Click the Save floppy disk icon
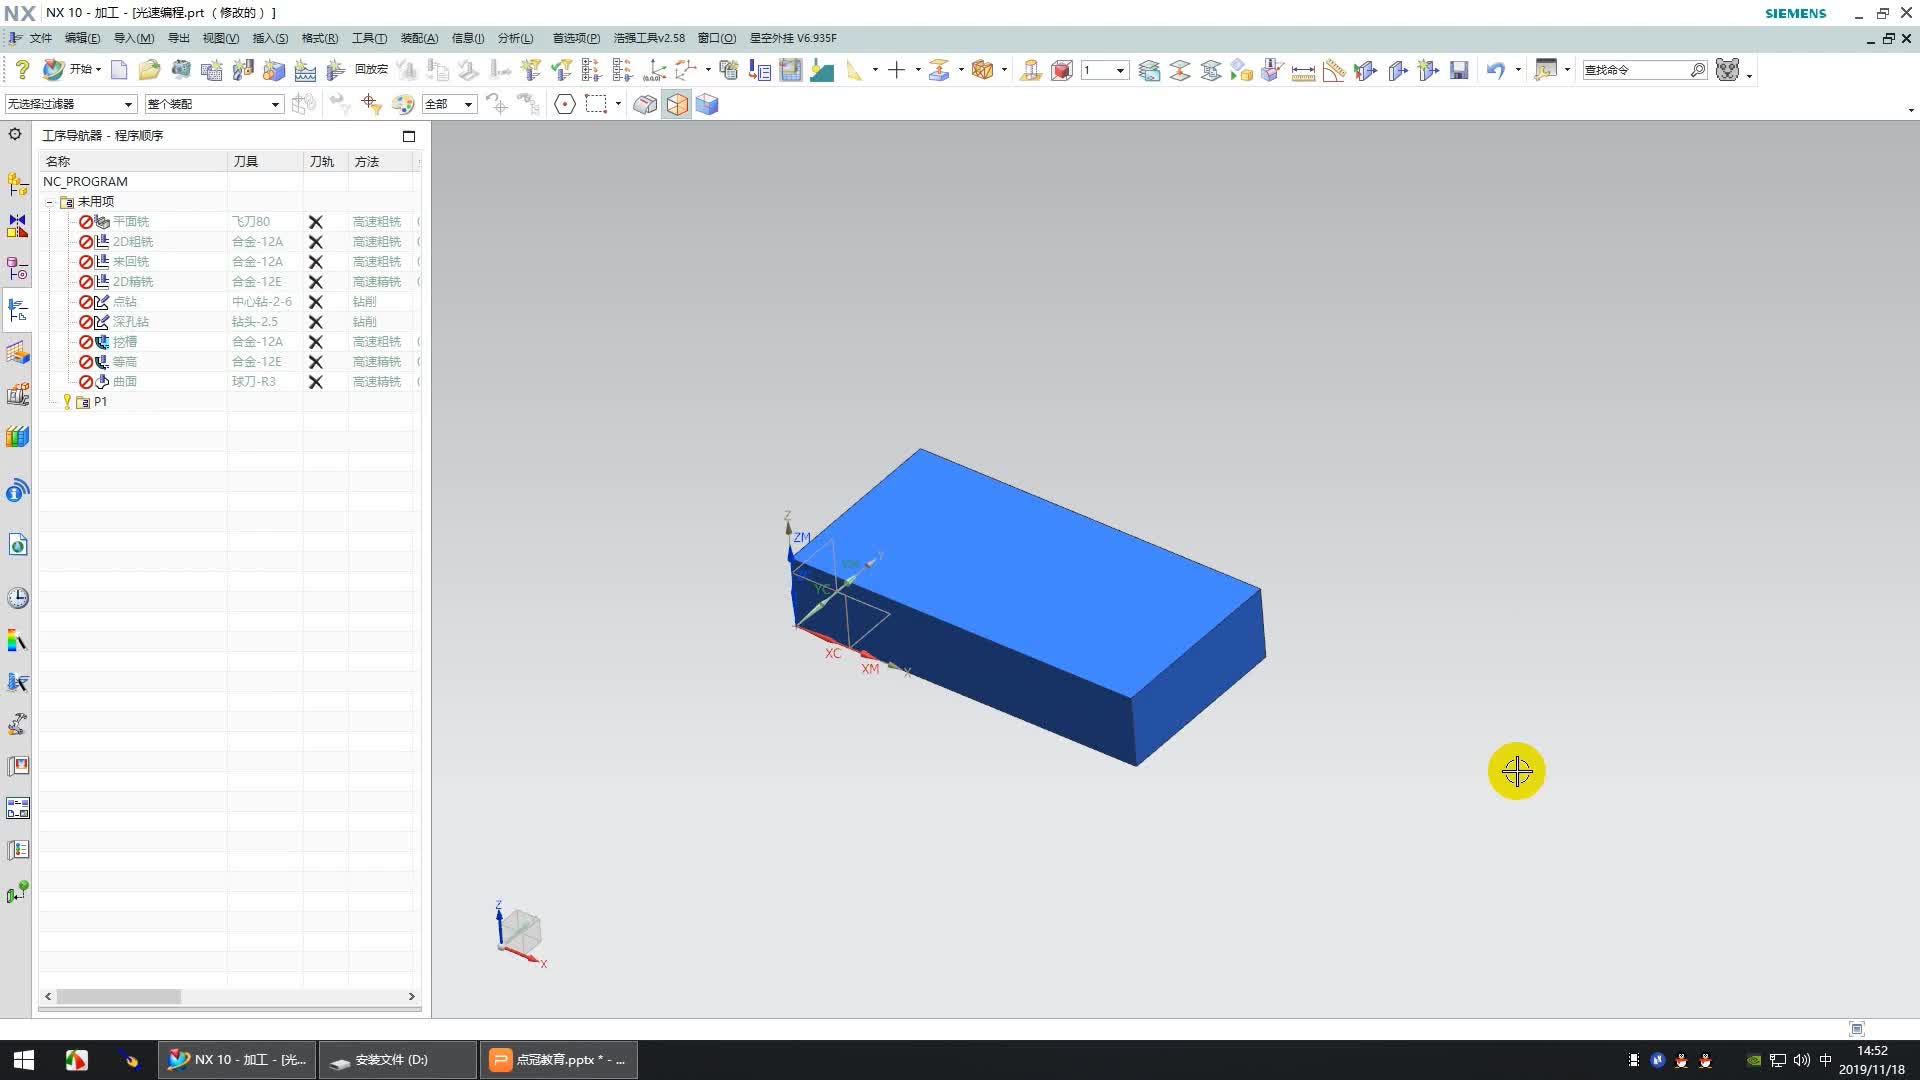1920x1080 pixels. [1459, 70]
